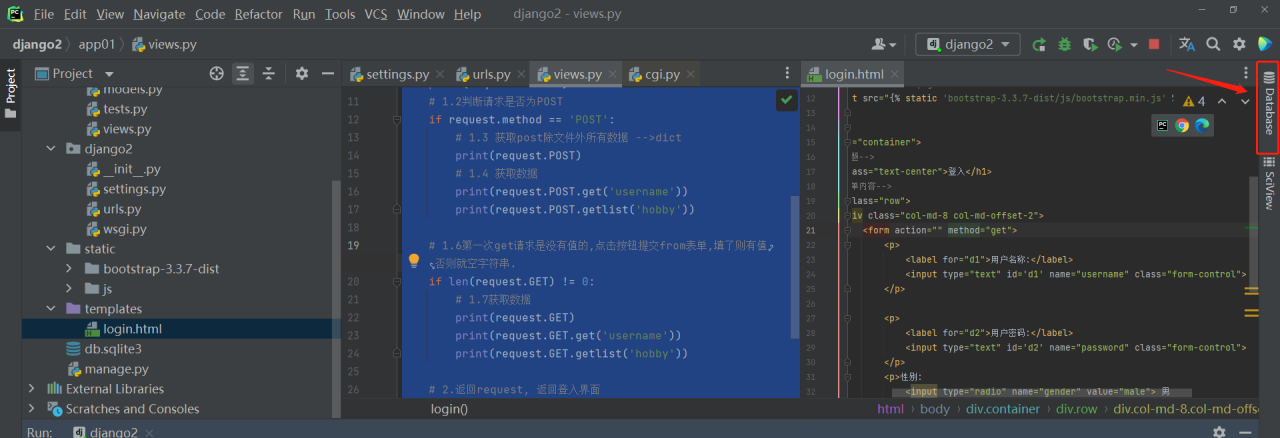1280x438 pixels.
Task: Stop the running process with red square
Action: pyautogui.click(x=1154, y=44)
